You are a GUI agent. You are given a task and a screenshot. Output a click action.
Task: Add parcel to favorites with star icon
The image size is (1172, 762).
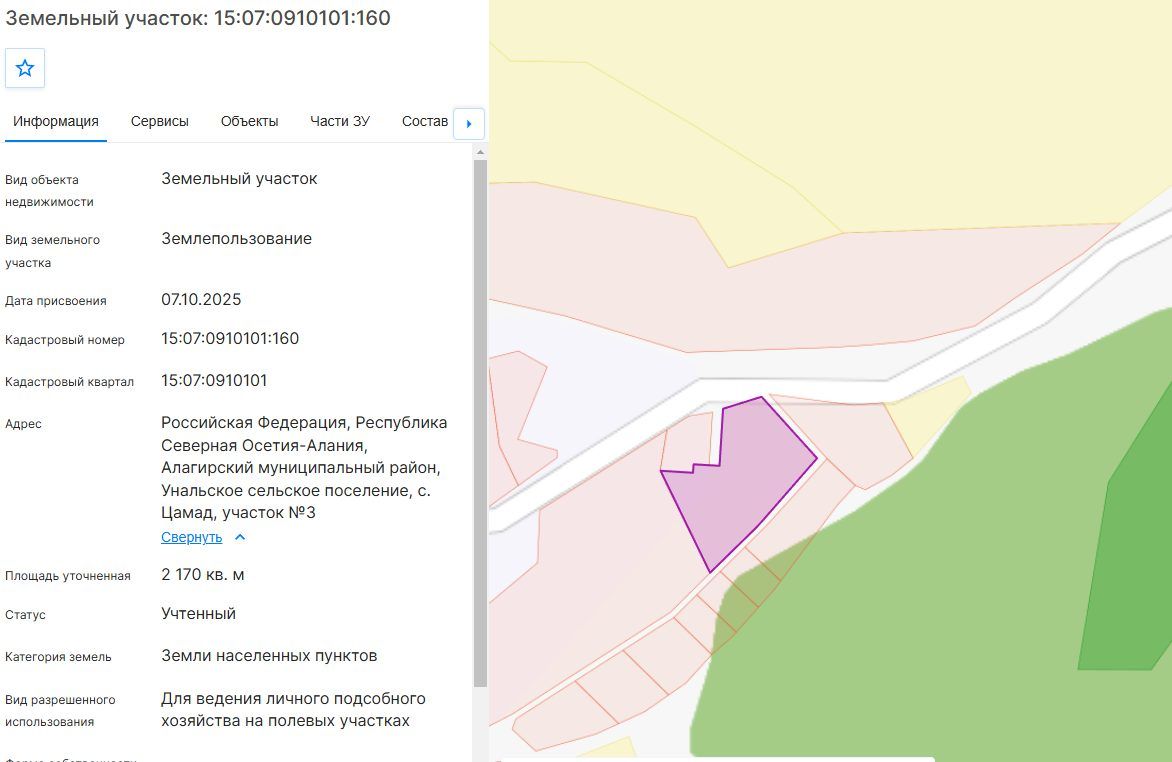tap(25, 68)
